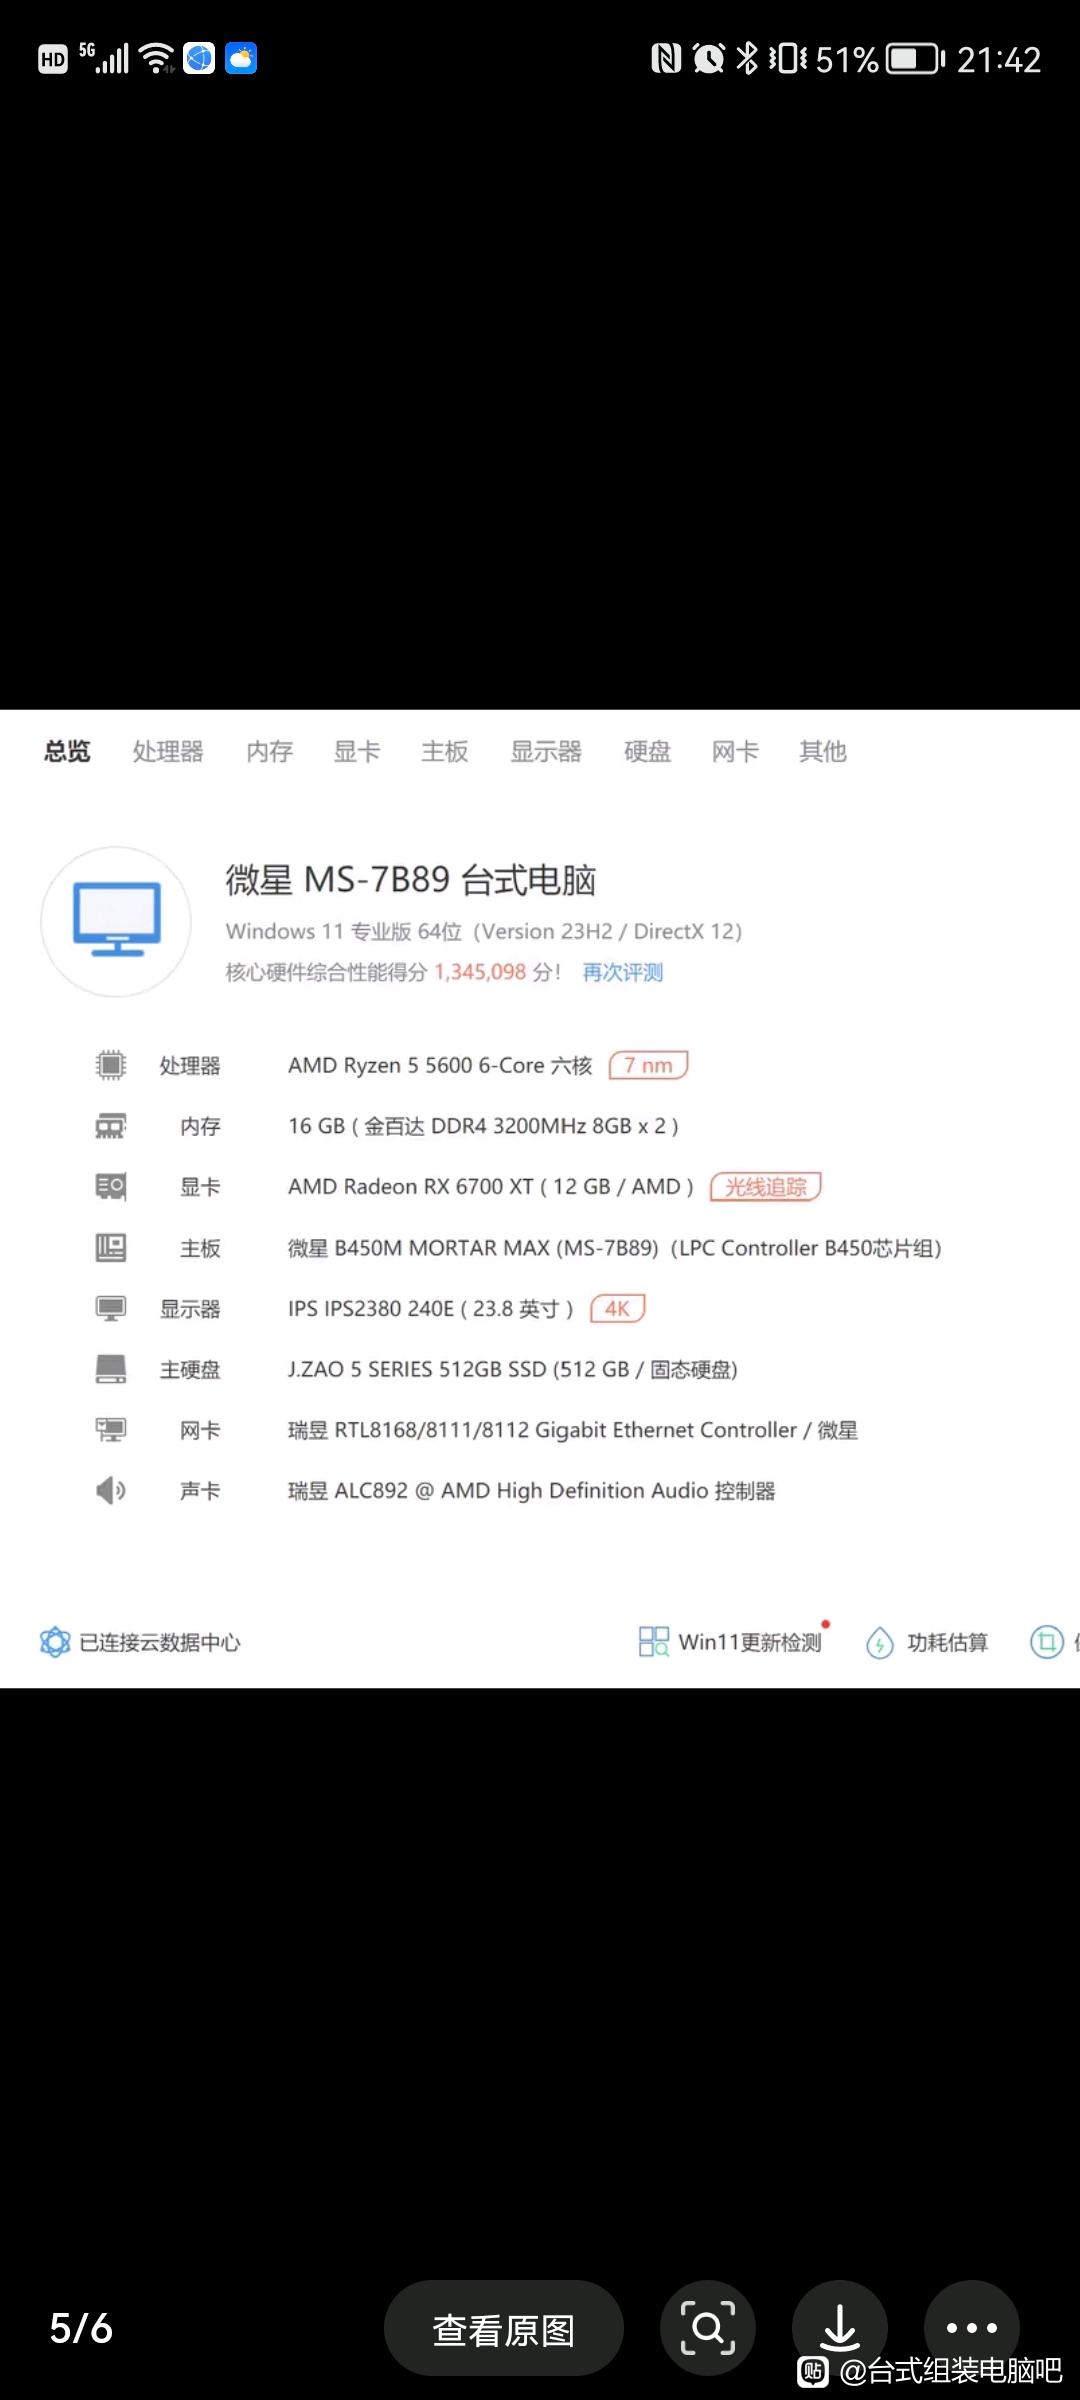The height and width of the screenshot is (2400, 1080).
Task: Tap the battery icon in status bar
Action: point(916,59)
